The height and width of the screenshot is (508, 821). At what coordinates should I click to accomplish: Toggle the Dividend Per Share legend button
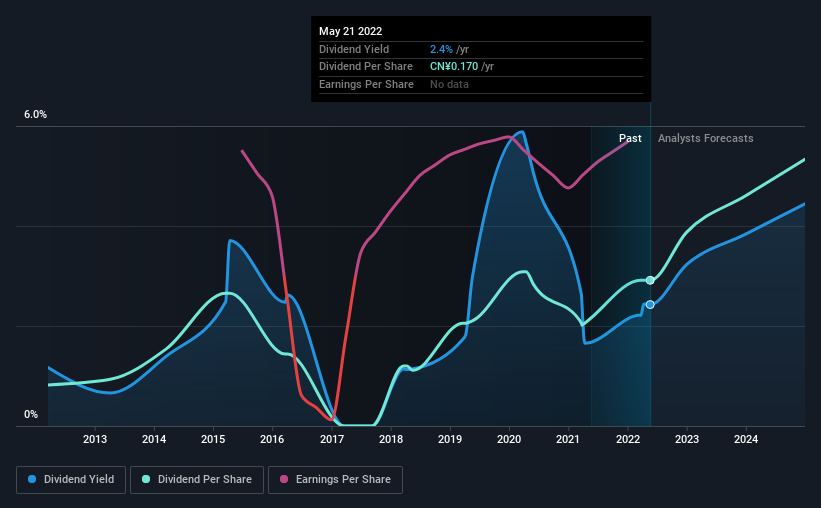coord(197,480)
